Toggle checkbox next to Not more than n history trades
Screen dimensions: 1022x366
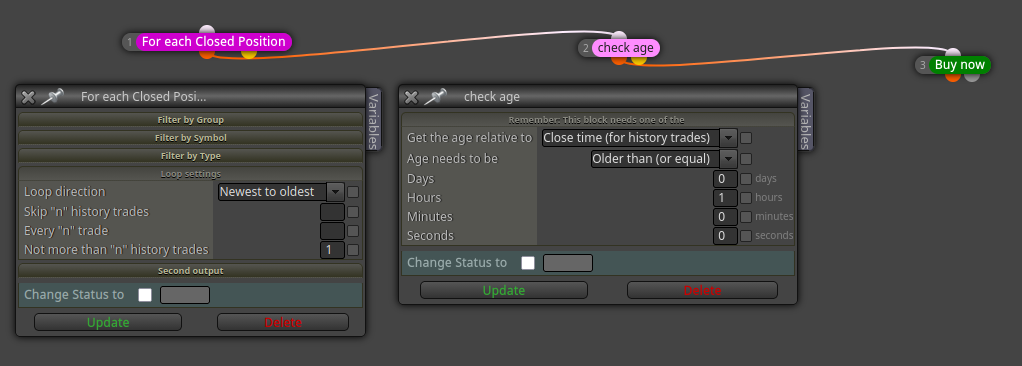point(353,249)
